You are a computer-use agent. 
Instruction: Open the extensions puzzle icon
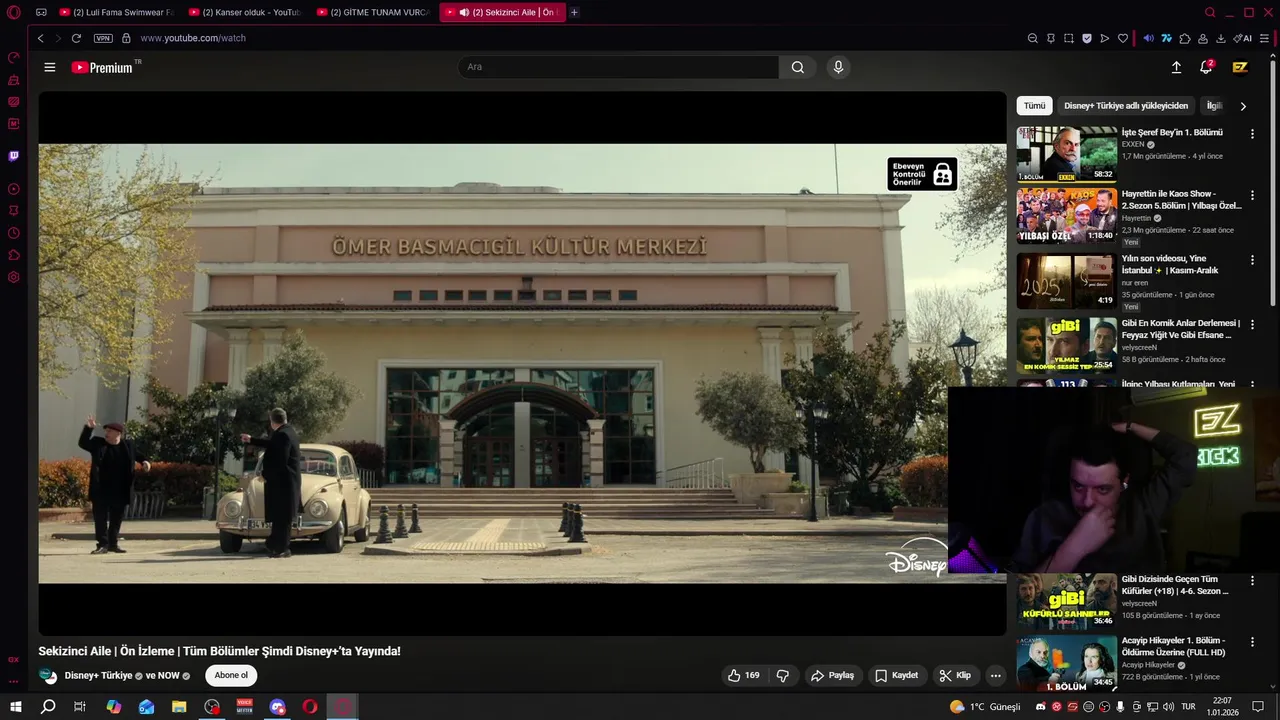(x=1185, y=38)
